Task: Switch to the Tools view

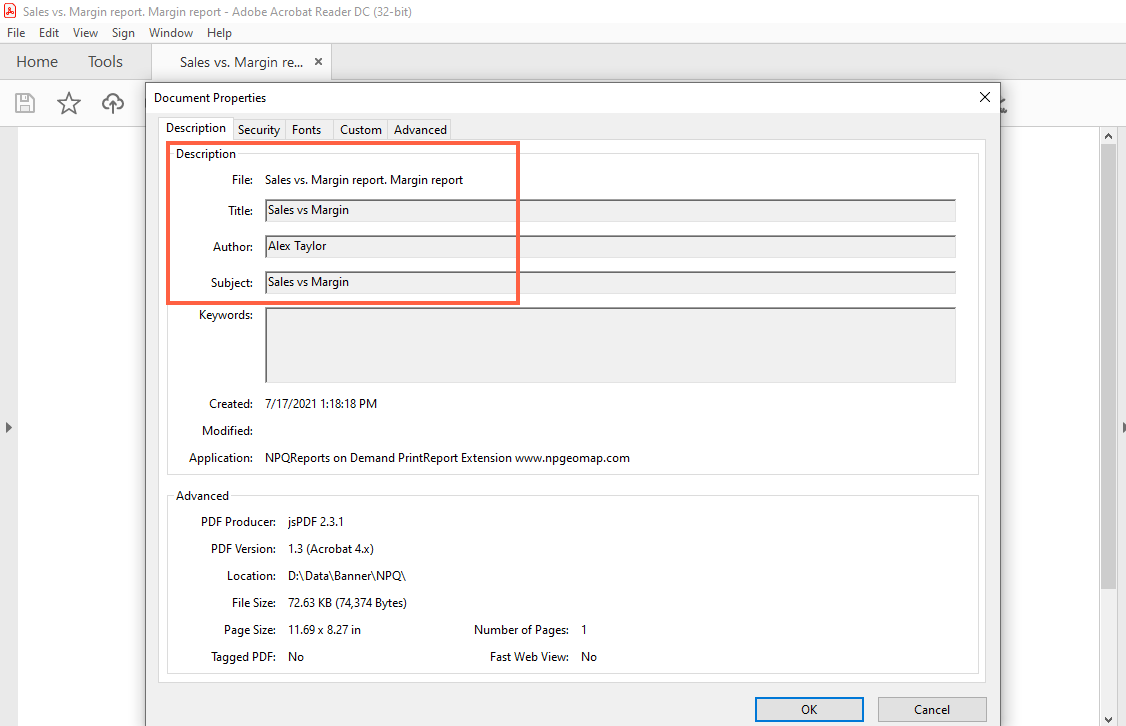Action: click(x=106, y=62)
